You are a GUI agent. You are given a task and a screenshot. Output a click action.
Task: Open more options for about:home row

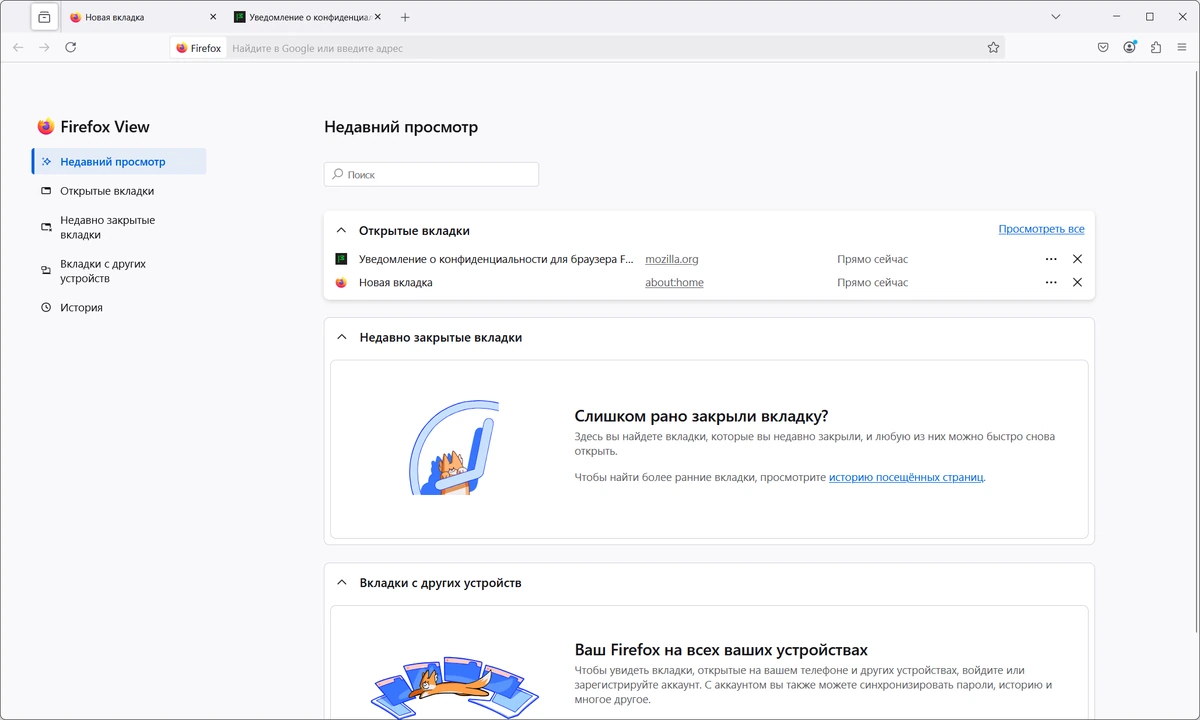coord(1051,283)
